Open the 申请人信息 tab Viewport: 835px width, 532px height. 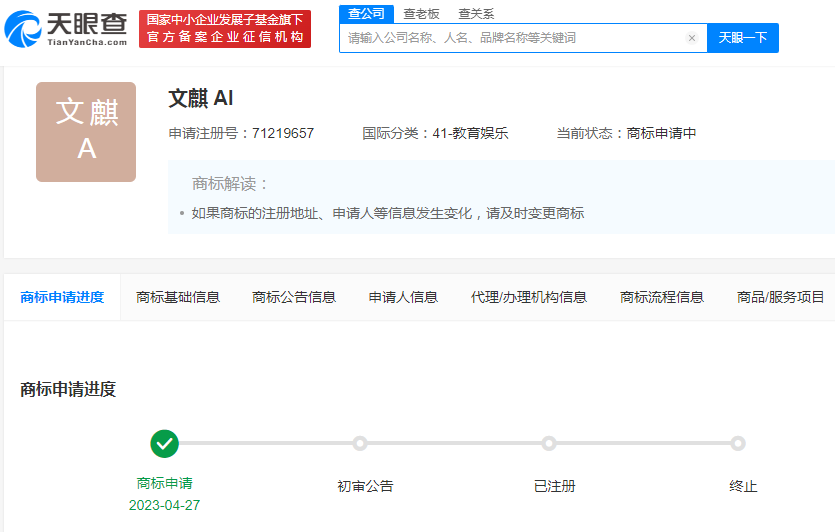(x=403, y=297)
